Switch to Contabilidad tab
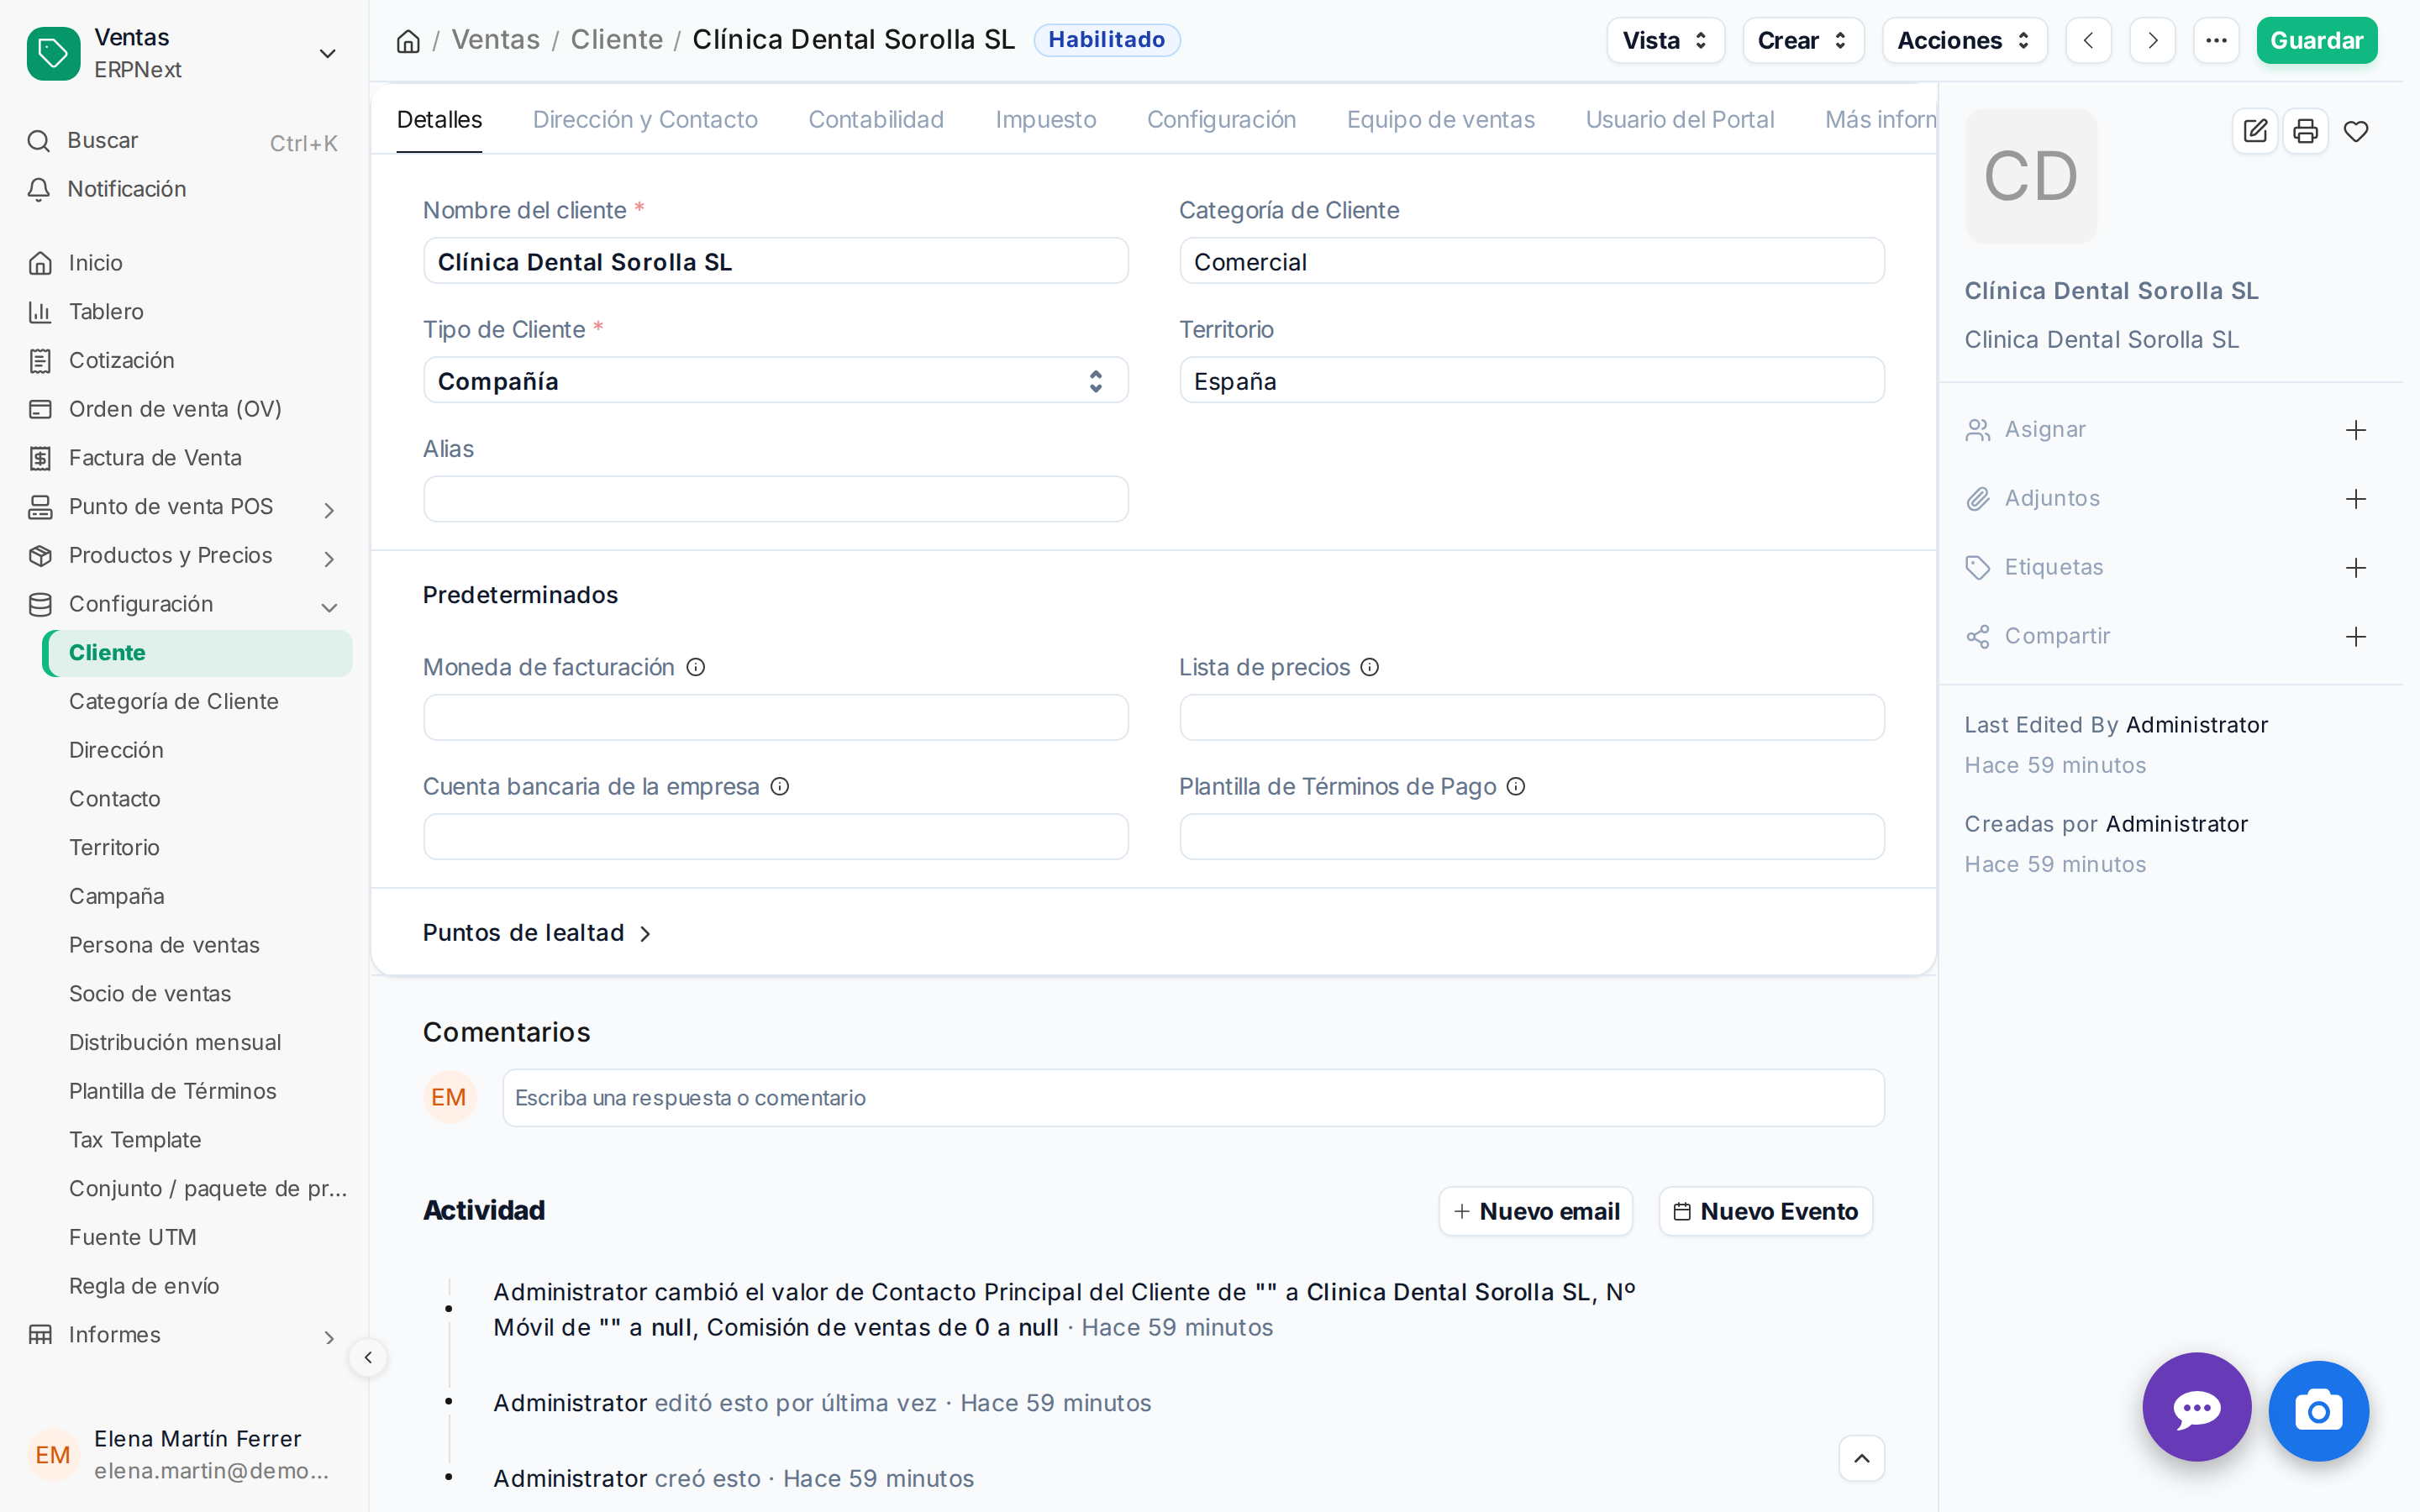 [x=876, y=120]
